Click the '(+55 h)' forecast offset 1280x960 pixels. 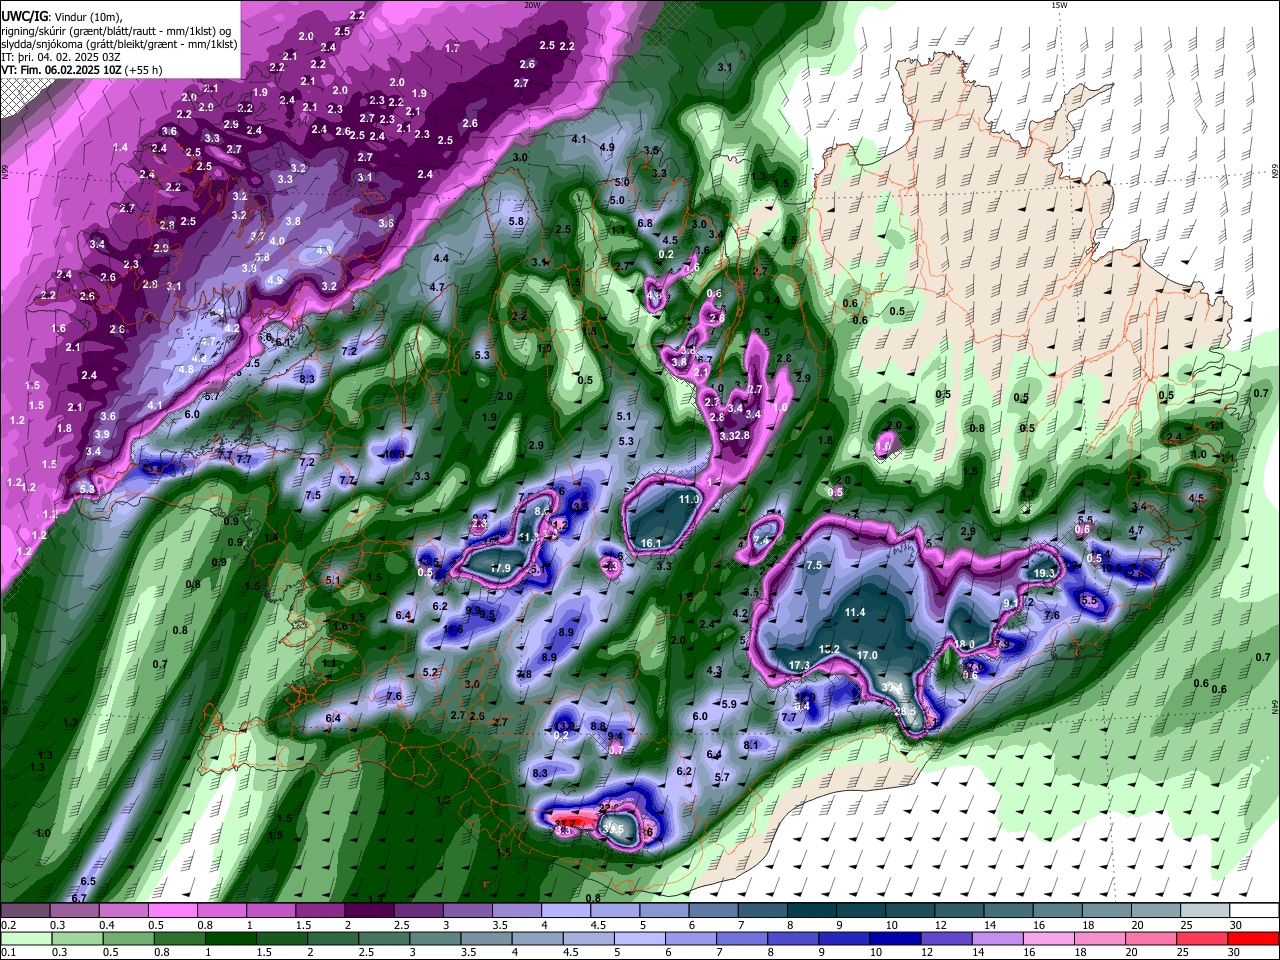point(144,70)
